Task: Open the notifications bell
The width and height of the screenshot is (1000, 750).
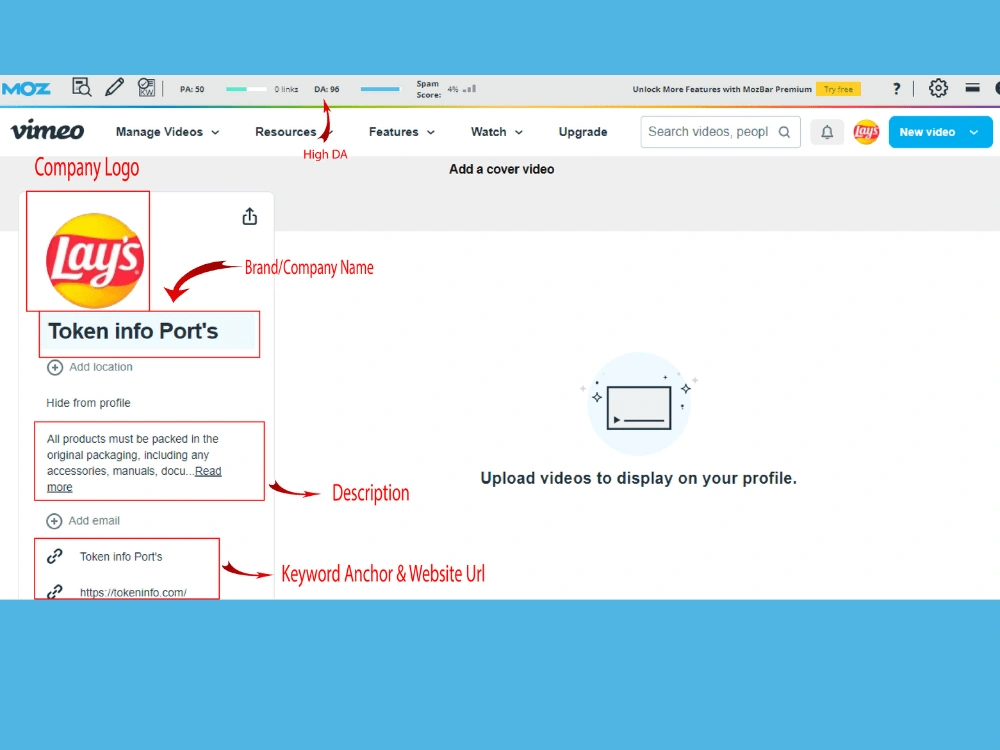Action: coord(827,132)
